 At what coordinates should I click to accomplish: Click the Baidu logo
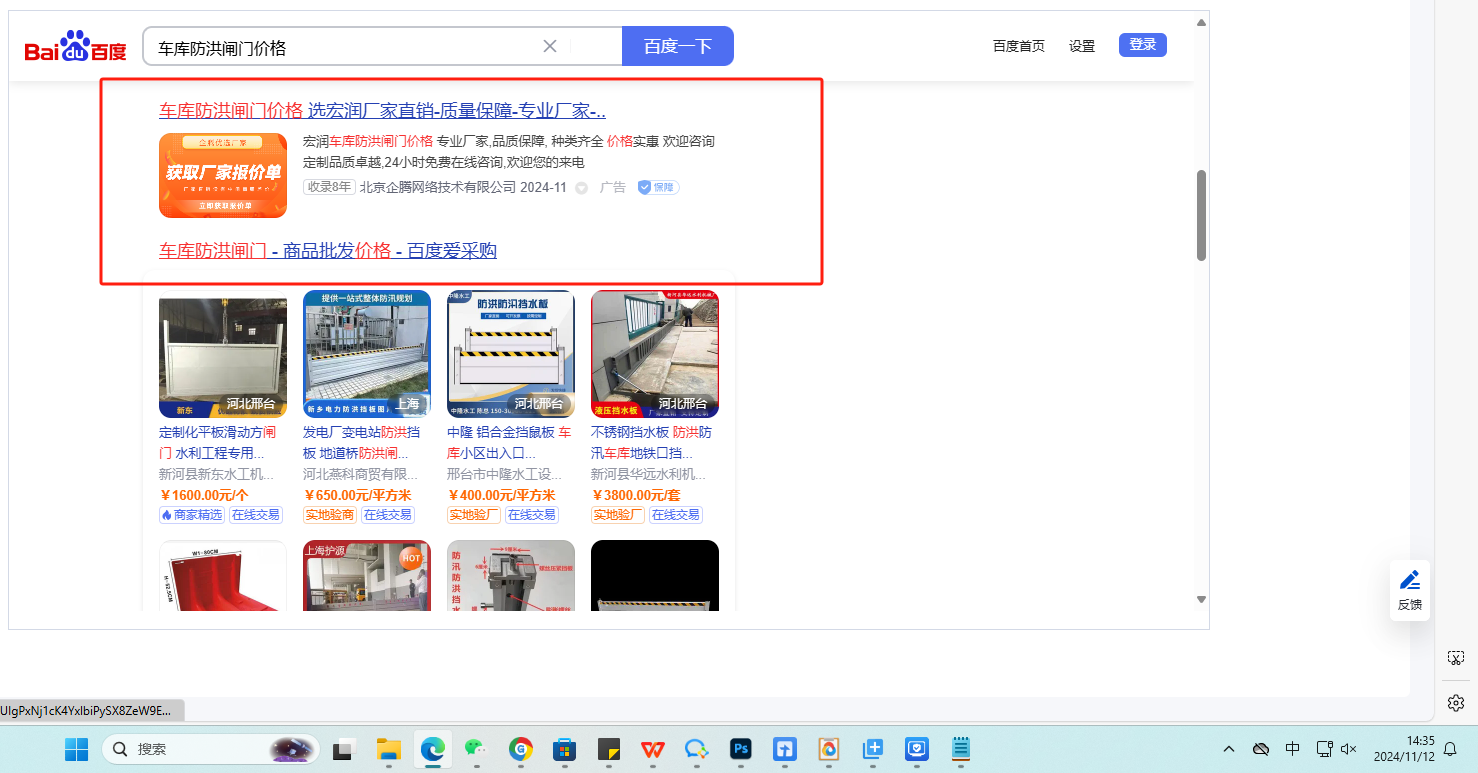click(76, 47)
